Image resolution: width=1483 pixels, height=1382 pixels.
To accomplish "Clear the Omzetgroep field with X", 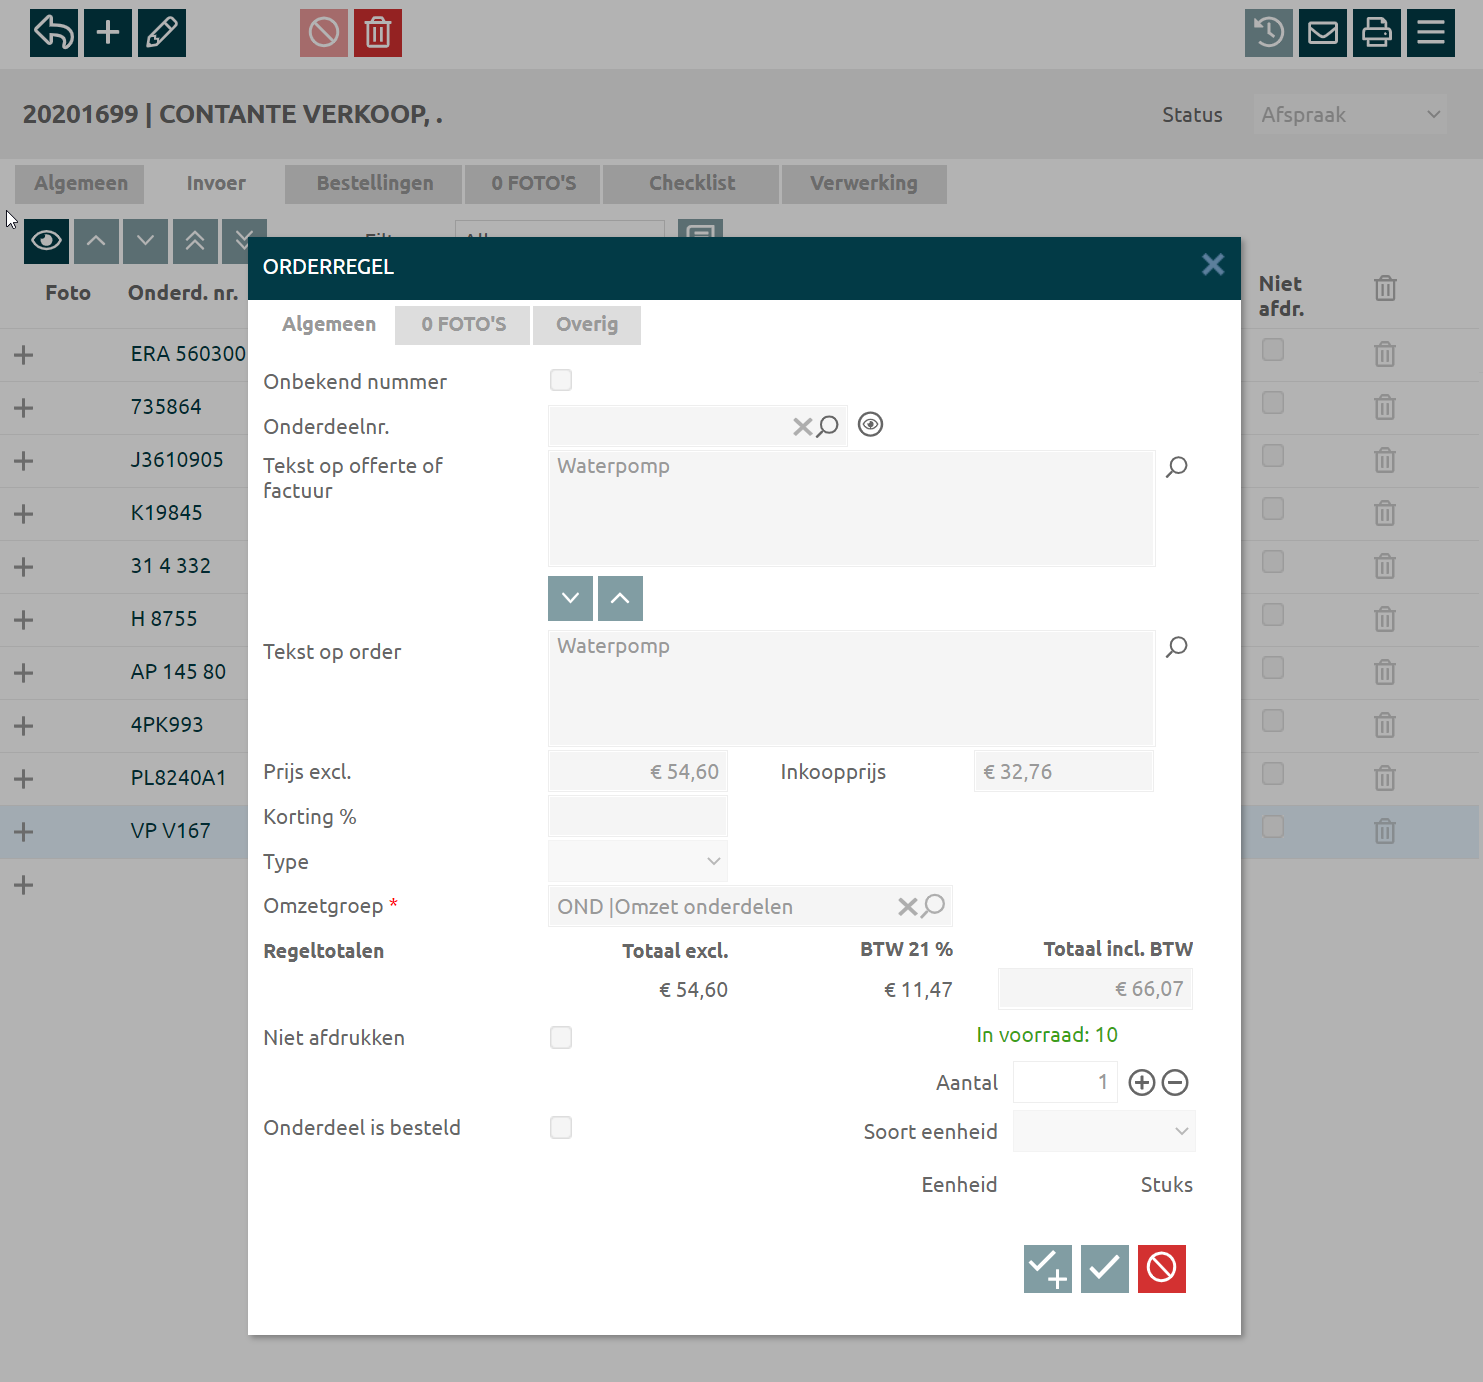I will [907, 907].
